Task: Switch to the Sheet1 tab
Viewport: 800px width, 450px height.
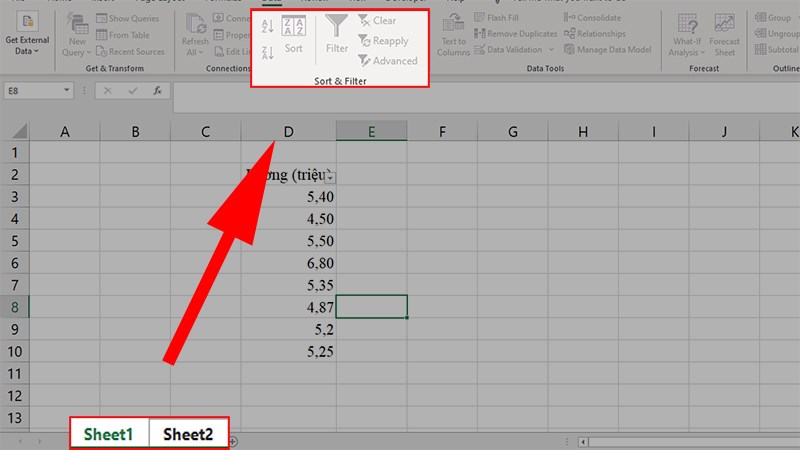Action: (109, 434)
